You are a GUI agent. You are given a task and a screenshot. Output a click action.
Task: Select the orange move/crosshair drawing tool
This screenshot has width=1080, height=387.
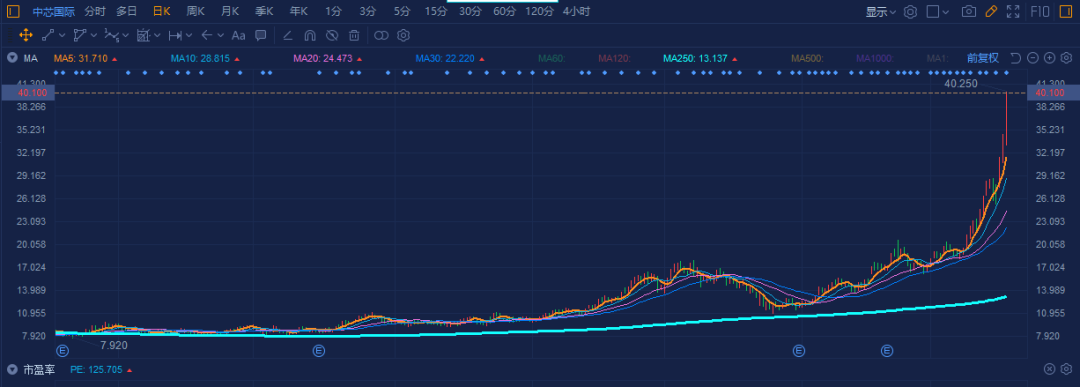pyautogui.click(x=26, y=35)
